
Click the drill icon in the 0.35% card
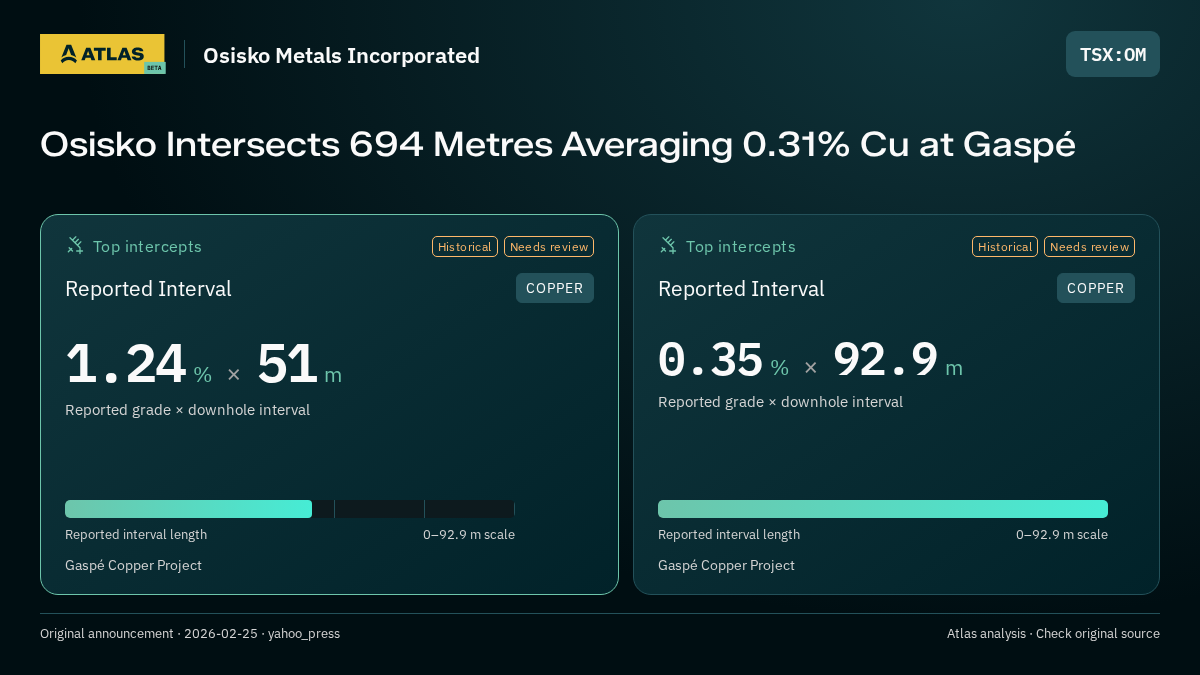pos(668,245)
